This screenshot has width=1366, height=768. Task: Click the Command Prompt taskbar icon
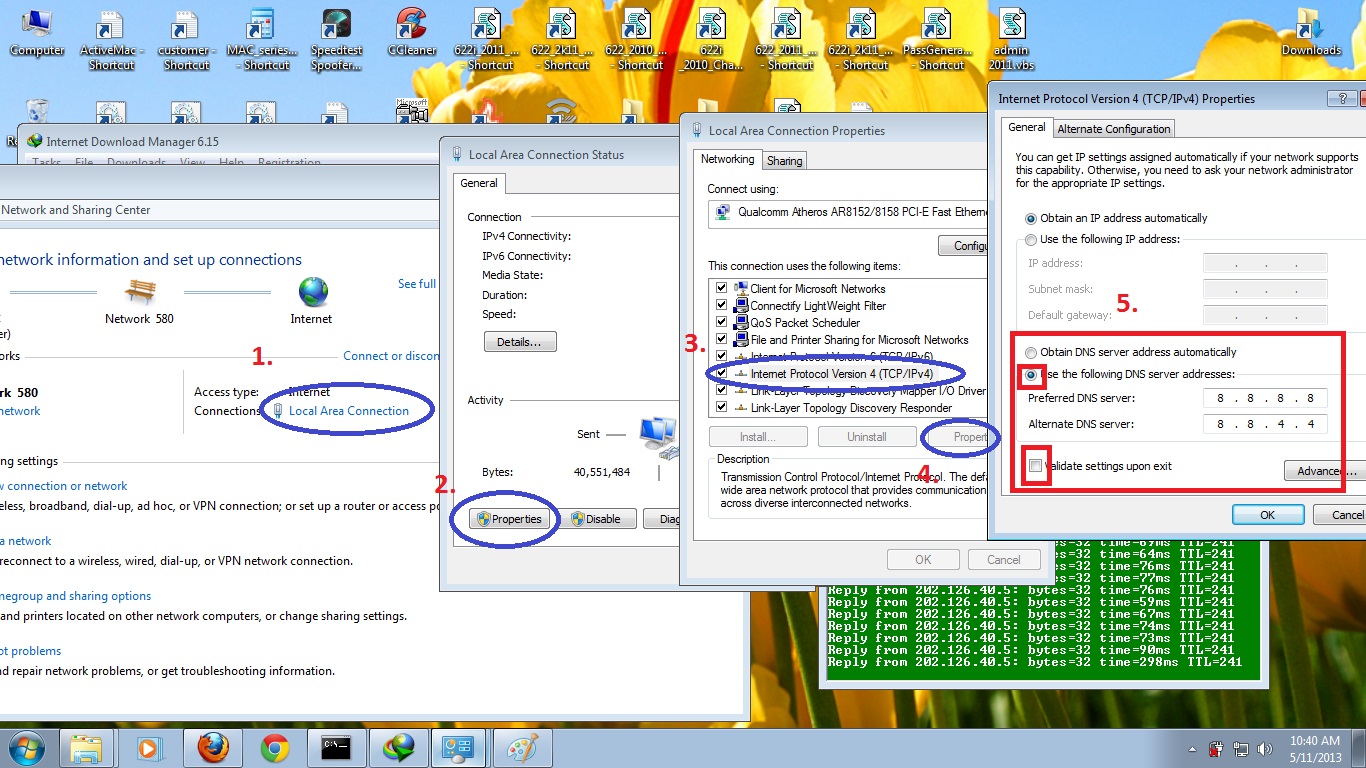336,747
